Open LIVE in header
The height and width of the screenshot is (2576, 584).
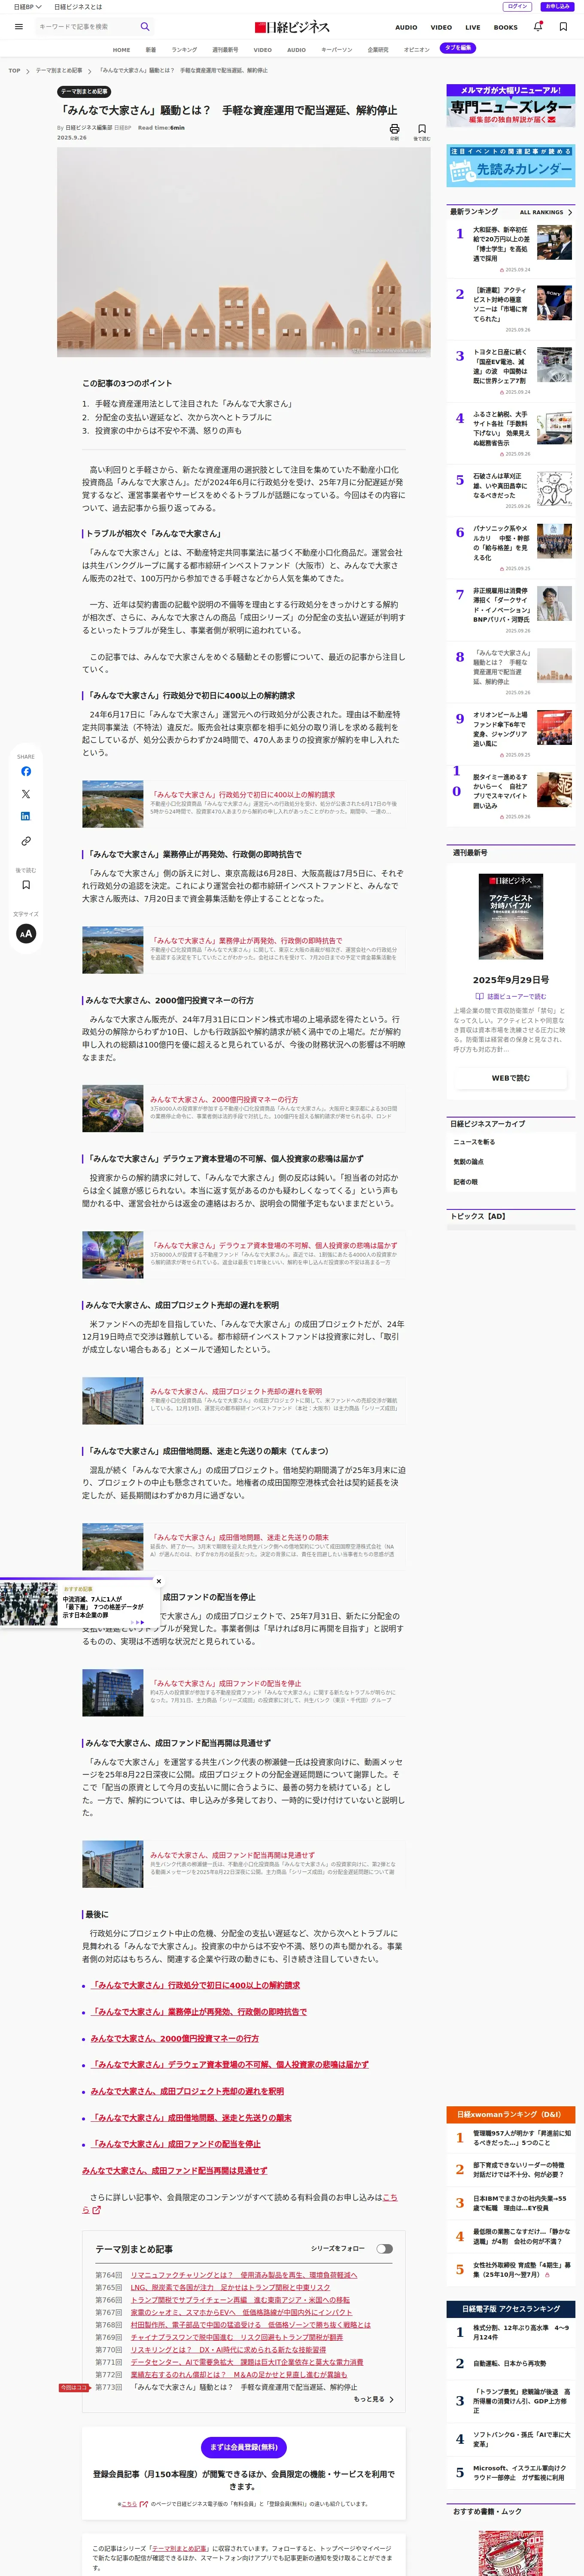click(x=473, y=28)
